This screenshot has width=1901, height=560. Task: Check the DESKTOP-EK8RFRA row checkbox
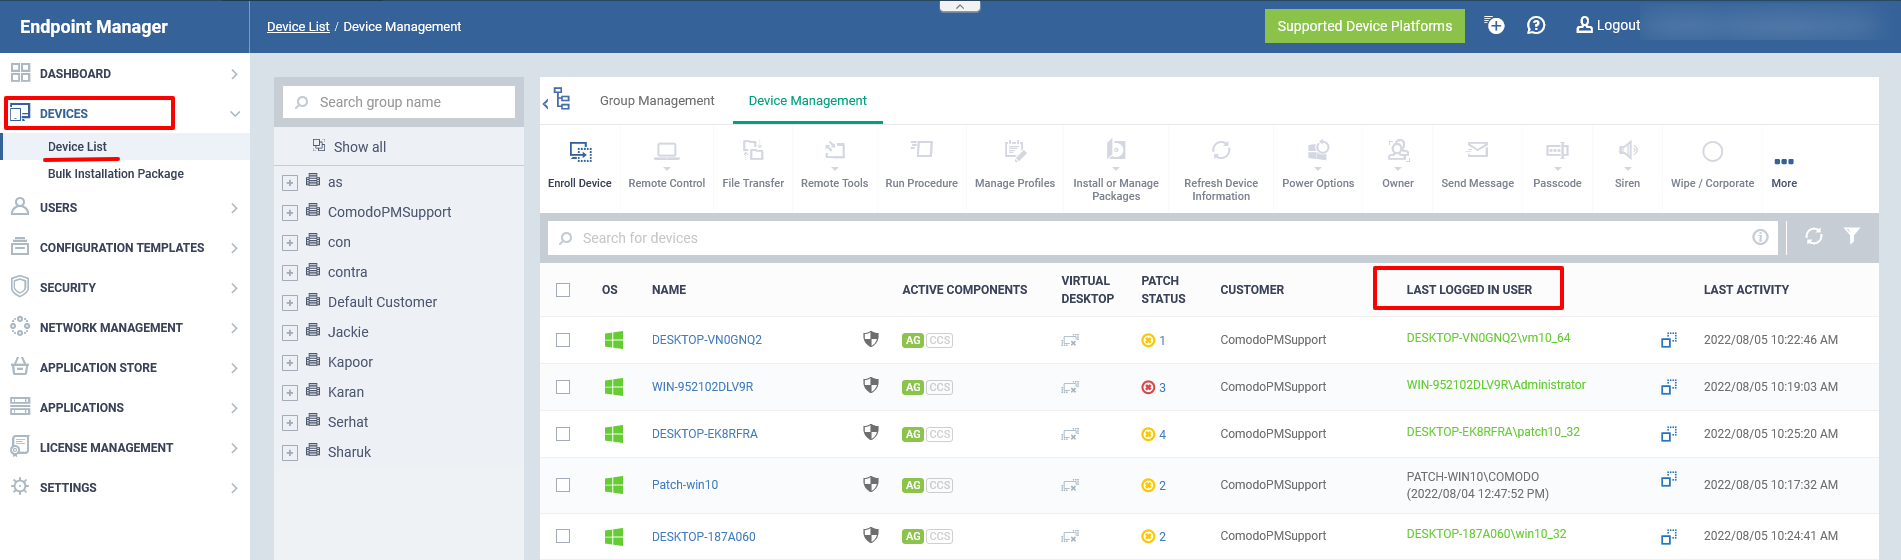[x=563, y=434]
